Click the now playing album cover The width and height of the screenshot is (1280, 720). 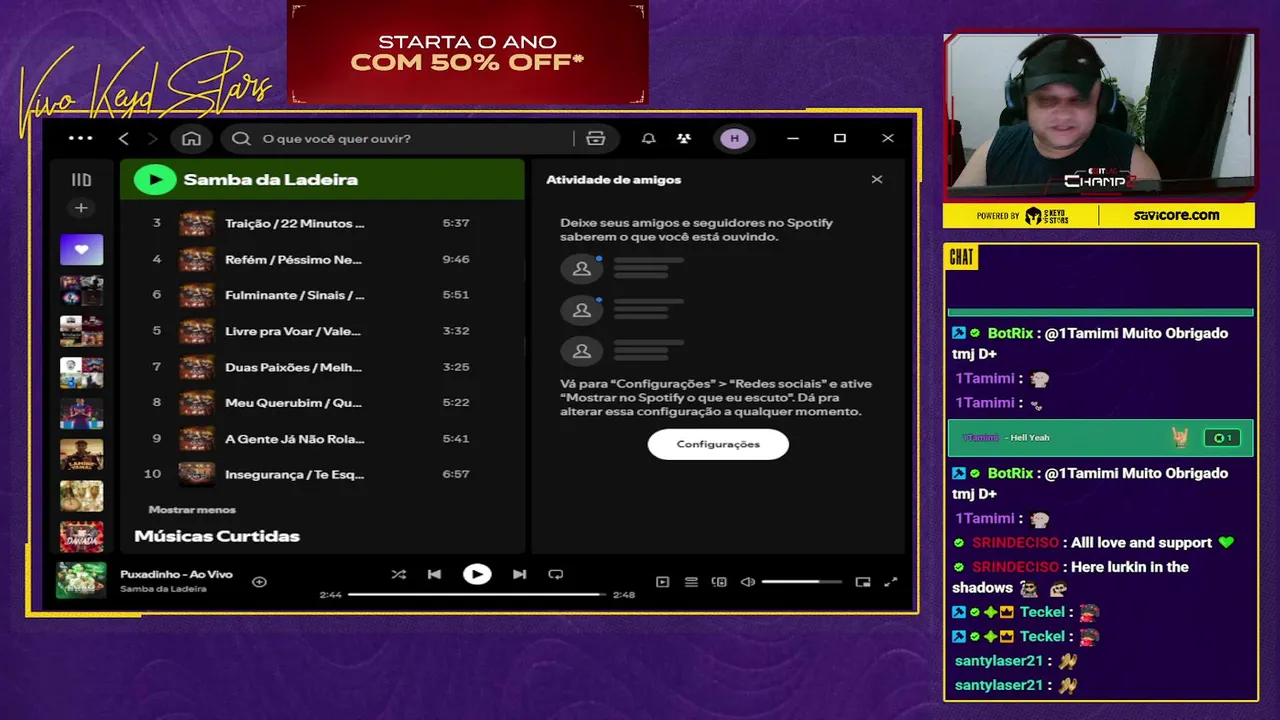[x=81, y=581]
